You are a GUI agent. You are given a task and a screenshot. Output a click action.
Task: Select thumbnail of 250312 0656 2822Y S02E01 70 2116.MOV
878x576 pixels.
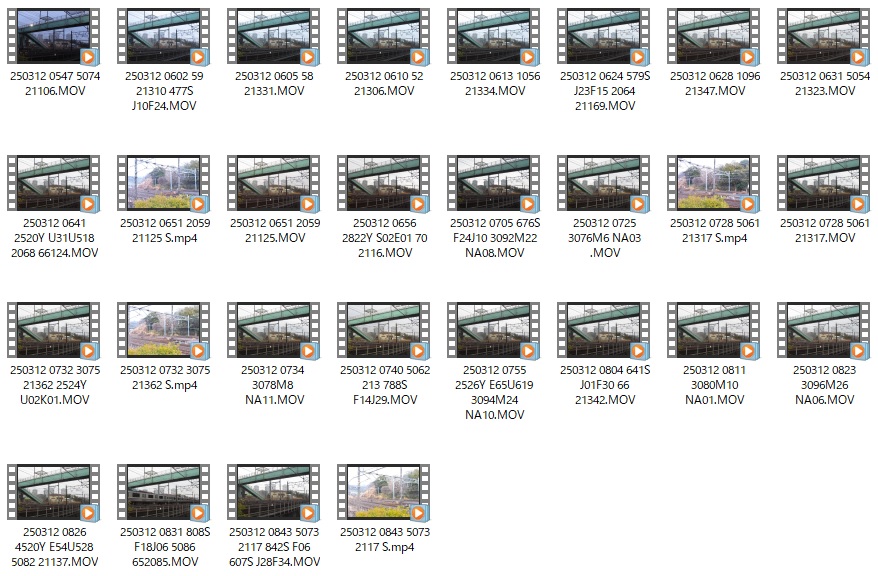coord(384,184)
